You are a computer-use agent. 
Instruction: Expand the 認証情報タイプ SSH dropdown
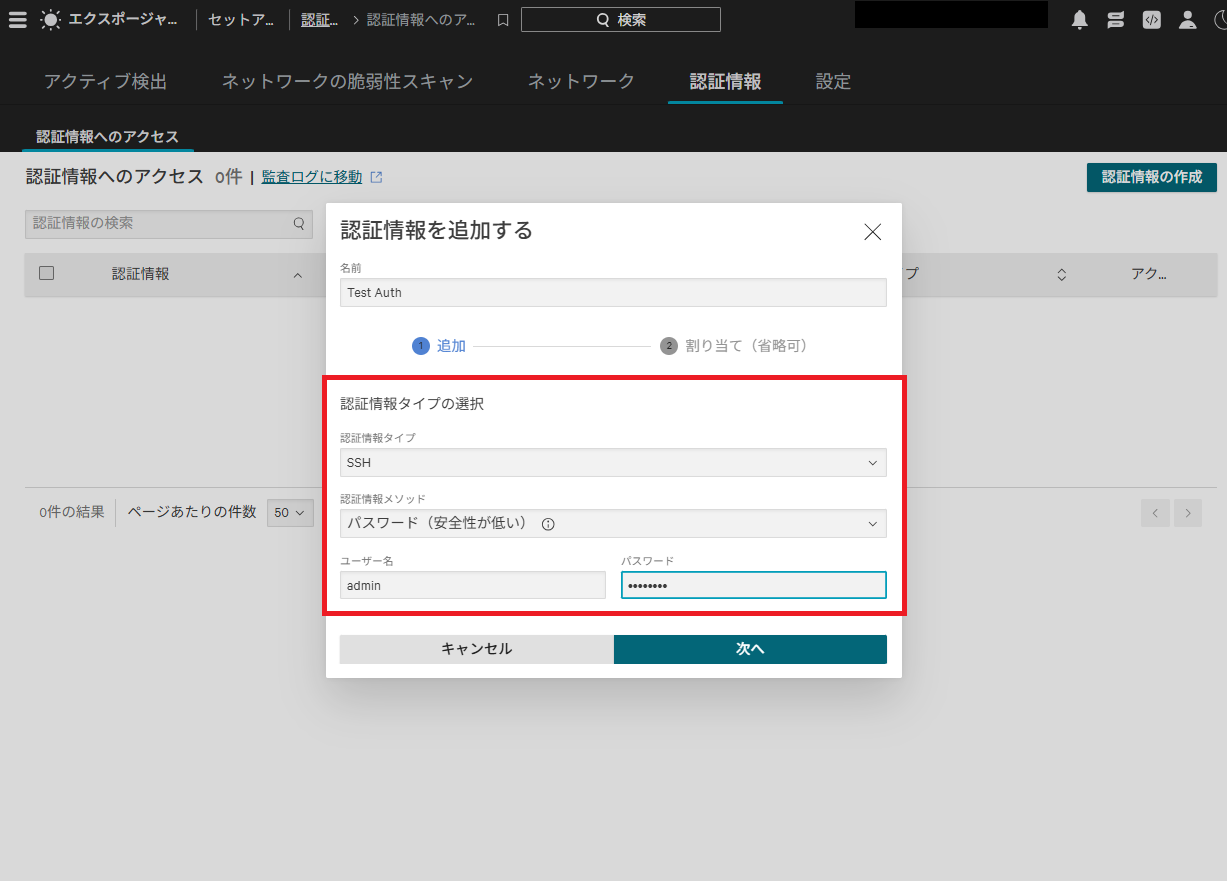point(613,463)
